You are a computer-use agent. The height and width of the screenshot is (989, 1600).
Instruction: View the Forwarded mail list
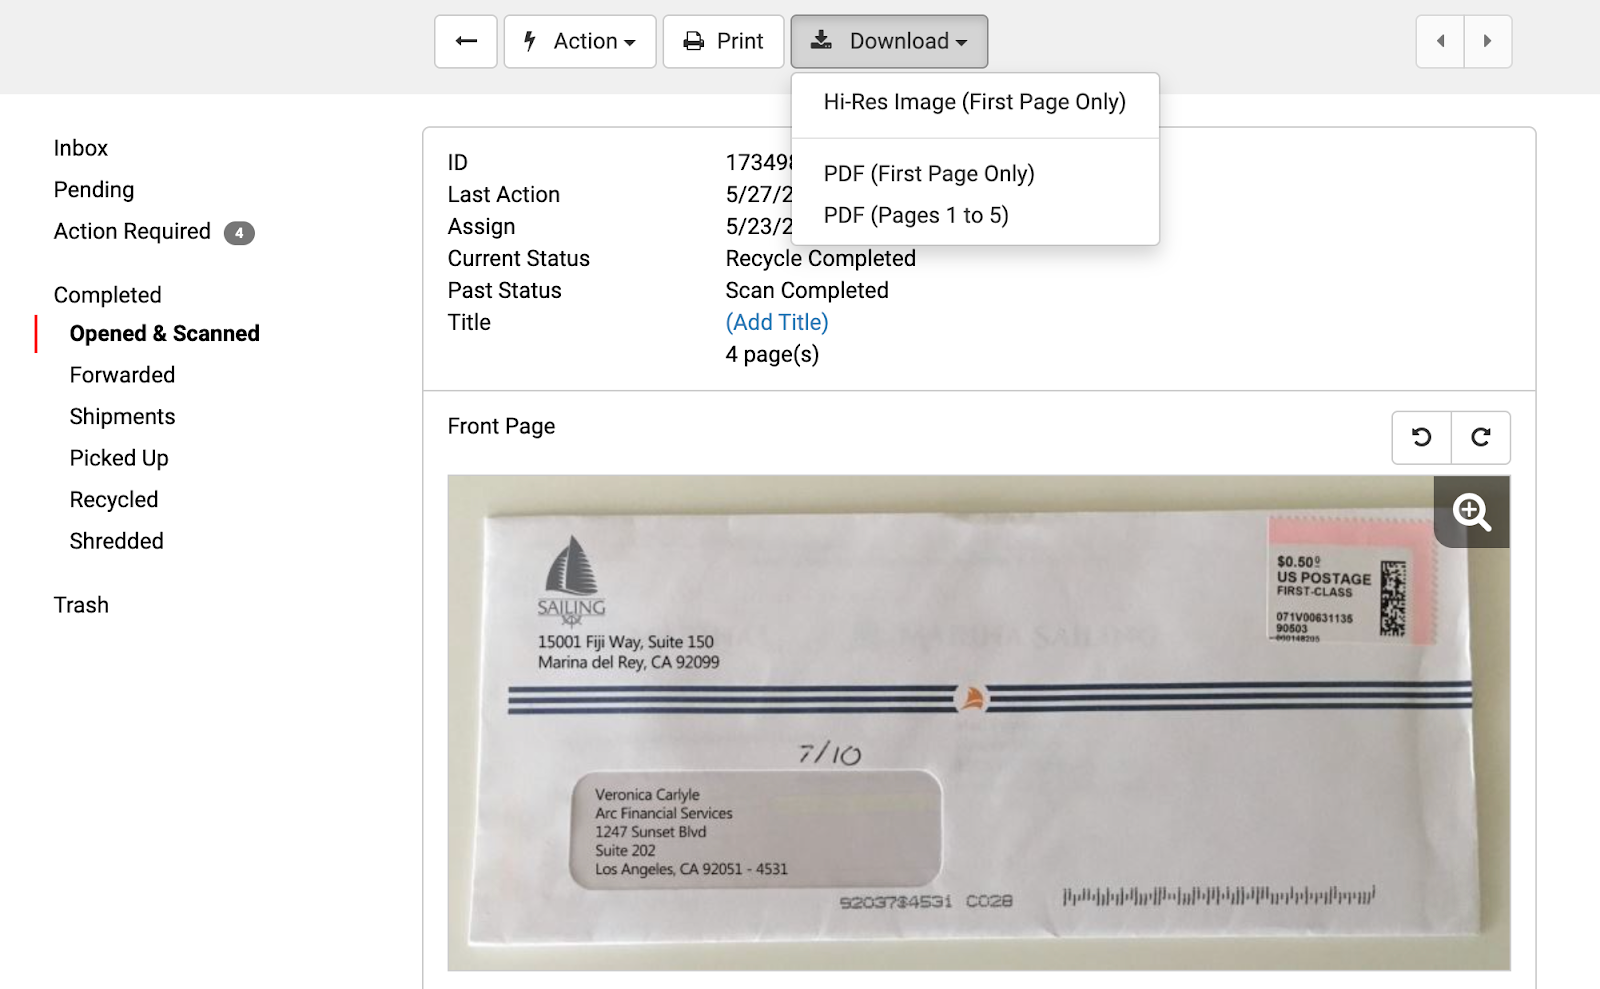(122, 375)
